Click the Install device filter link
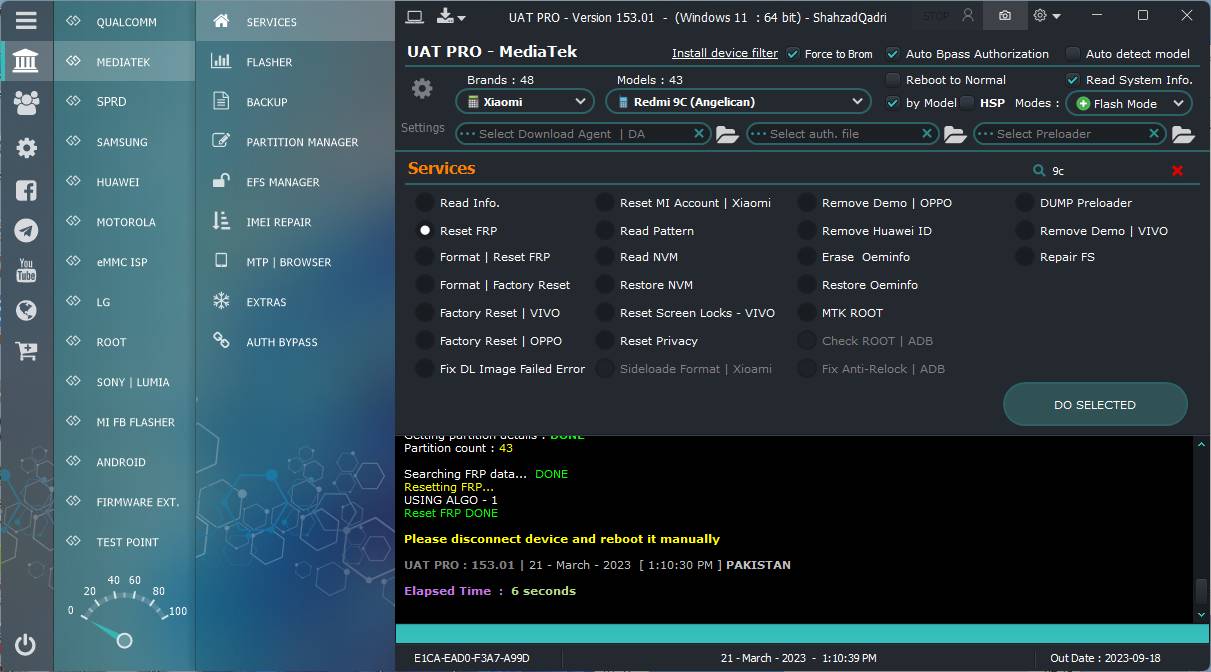 click(x=725, y=53)
